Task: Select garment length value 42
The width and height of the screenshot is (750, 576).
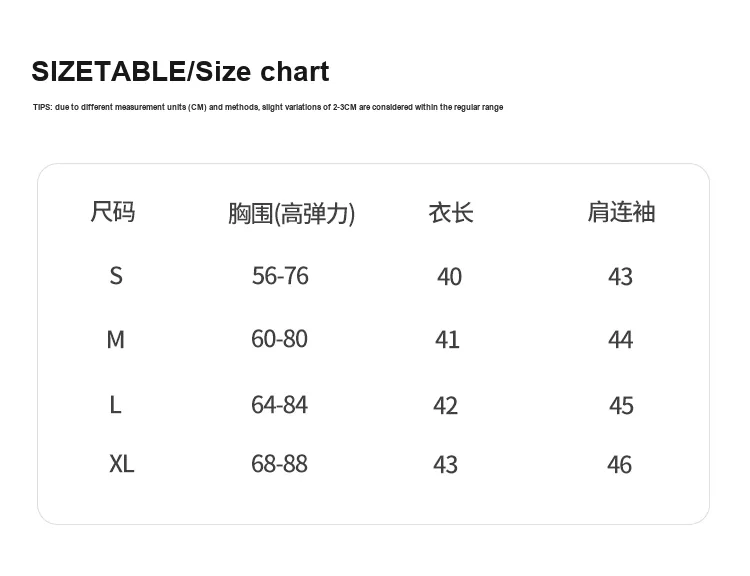Action: pos(445,406)
